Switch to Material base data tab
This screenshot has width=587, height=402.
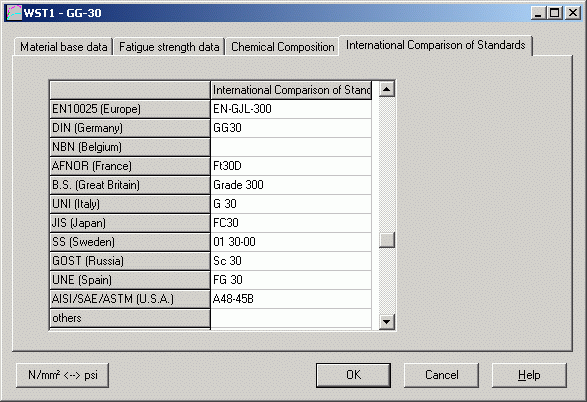[64, 47]
